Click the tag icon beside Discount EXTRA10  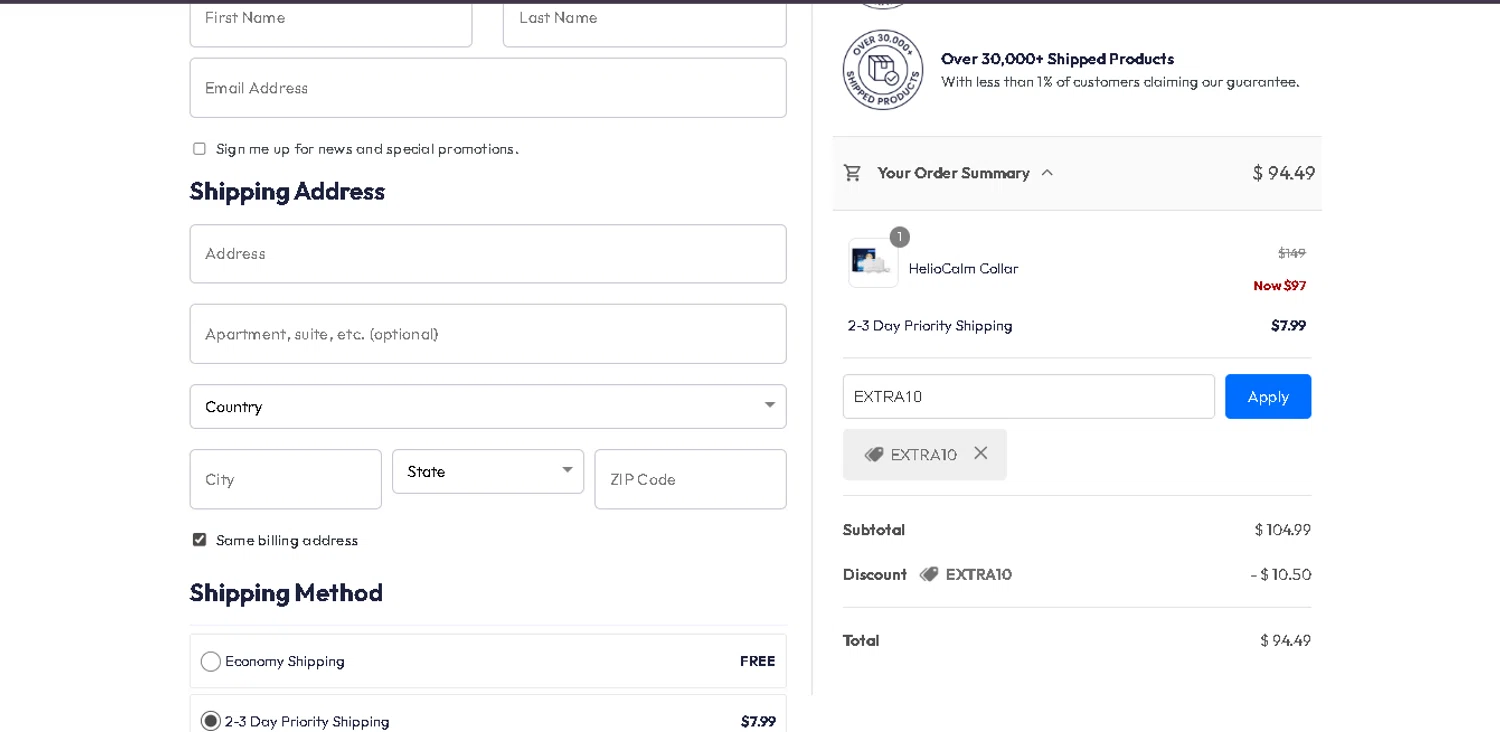point(929,574)
